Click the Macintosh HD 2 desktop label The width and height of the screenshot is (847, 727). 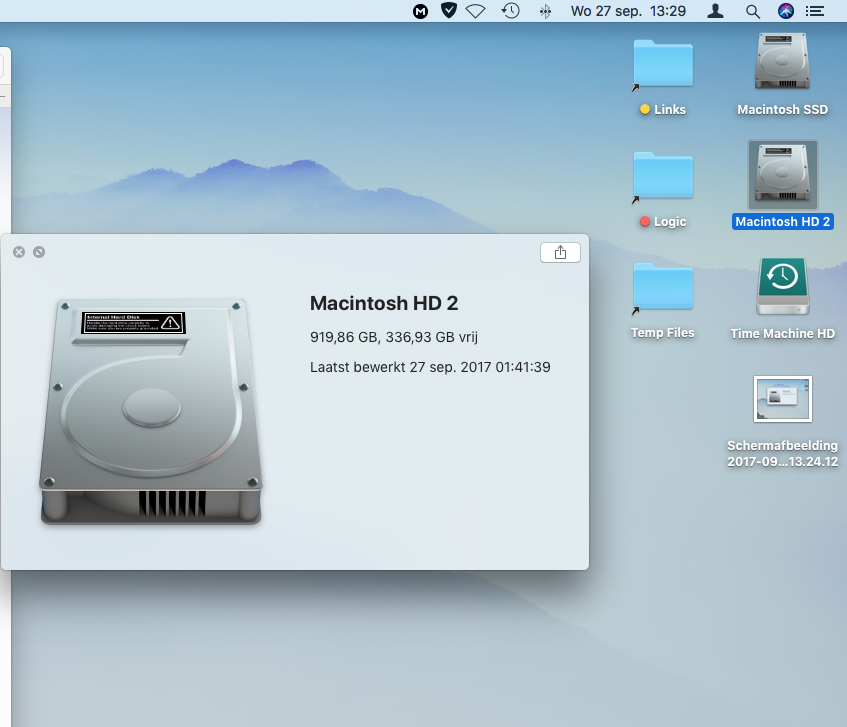click(783, 222)
